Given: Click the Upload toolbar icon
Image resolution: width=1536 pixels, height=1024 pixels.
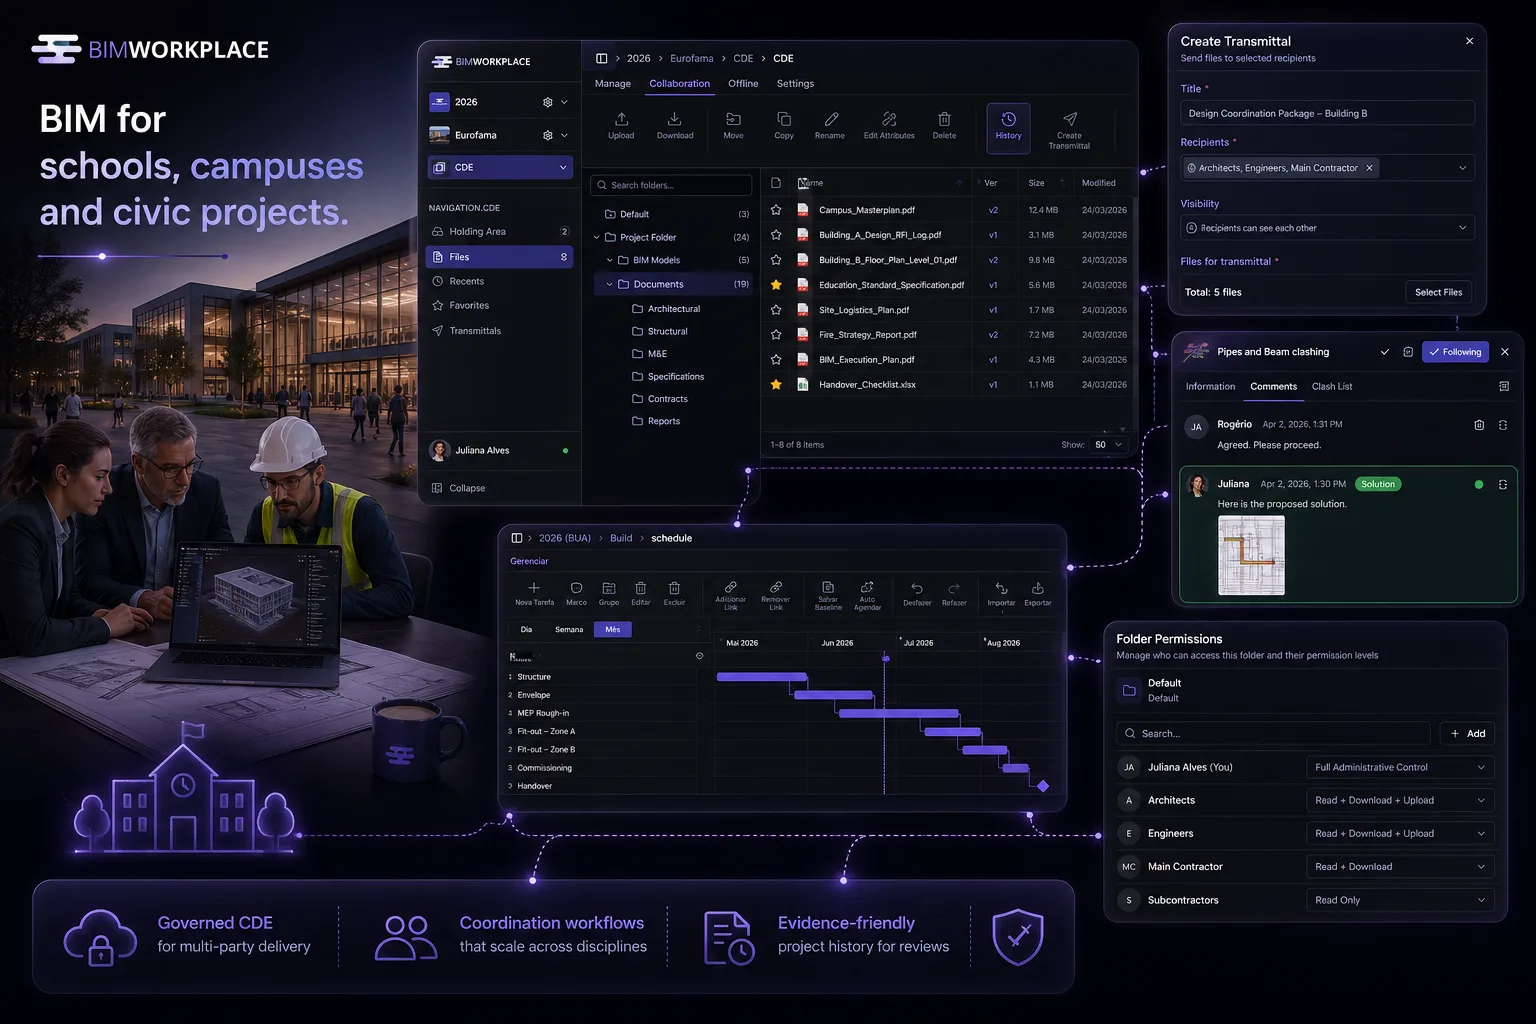Looking at the screenshot, I should 621,120.
